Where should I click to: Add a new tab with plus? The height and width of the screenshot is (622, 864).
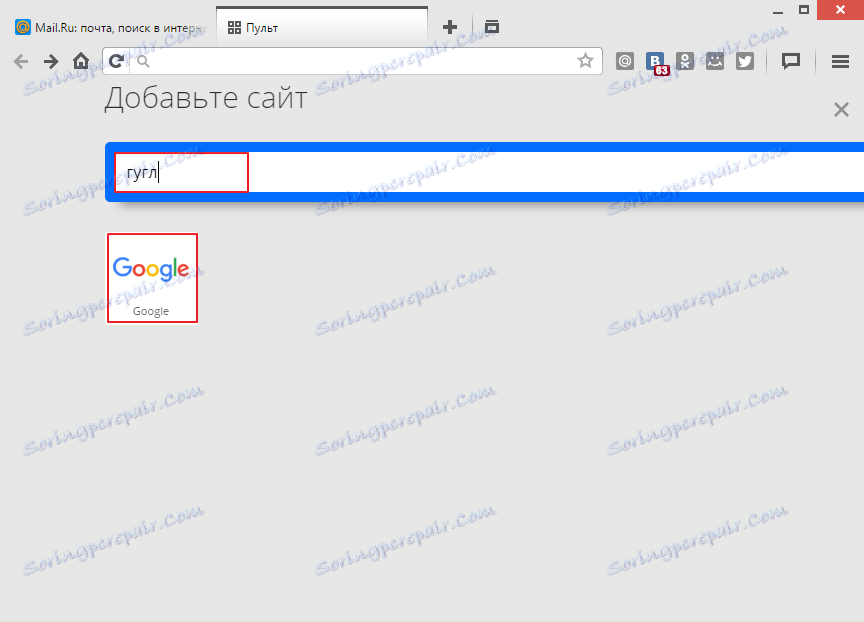pos(450,27)
